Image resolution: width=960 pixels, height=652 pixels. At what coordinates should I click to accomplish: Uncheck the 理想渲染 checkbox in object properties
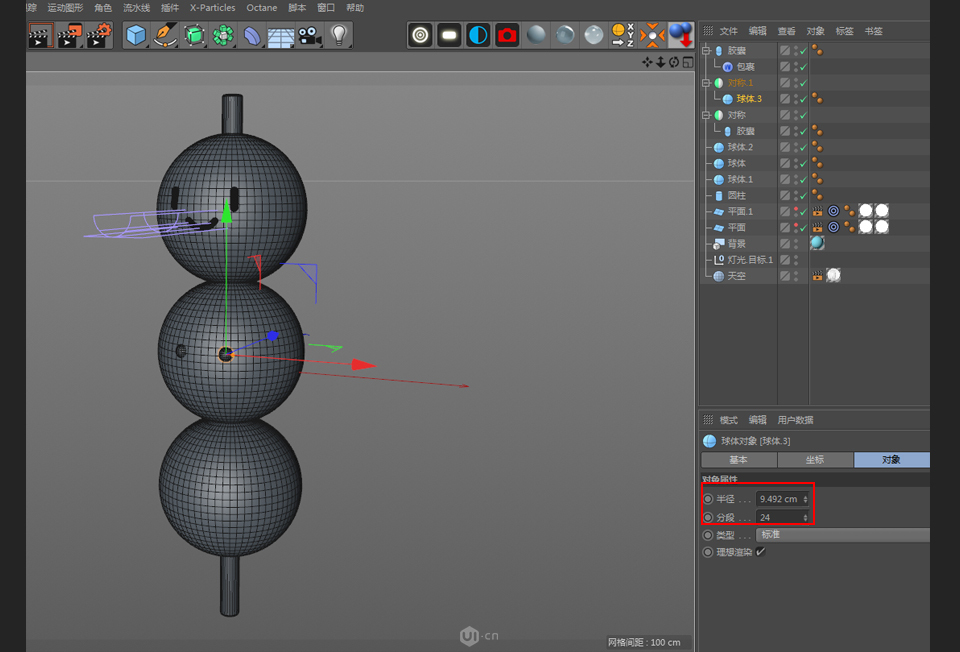tap(760, 551)
